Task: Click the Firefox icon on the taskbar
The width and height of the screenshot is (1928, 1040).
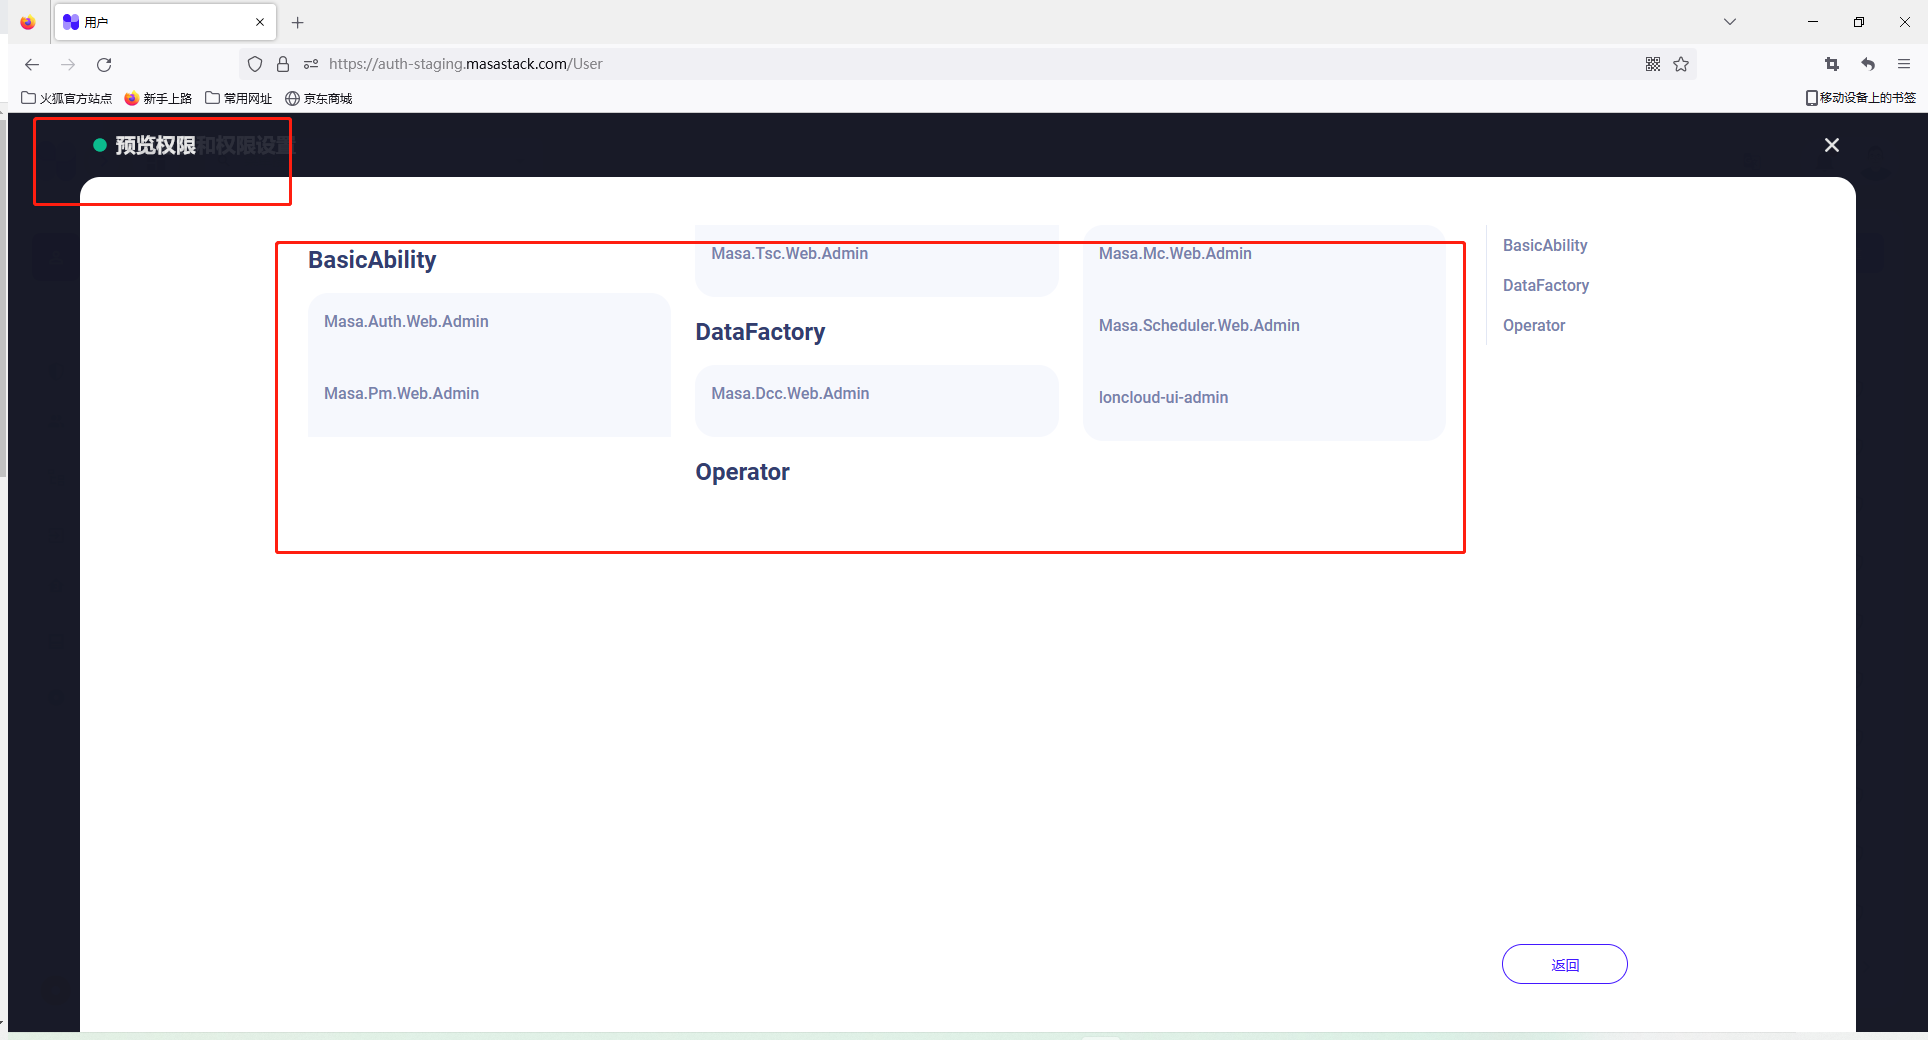Action: [28, 22]
